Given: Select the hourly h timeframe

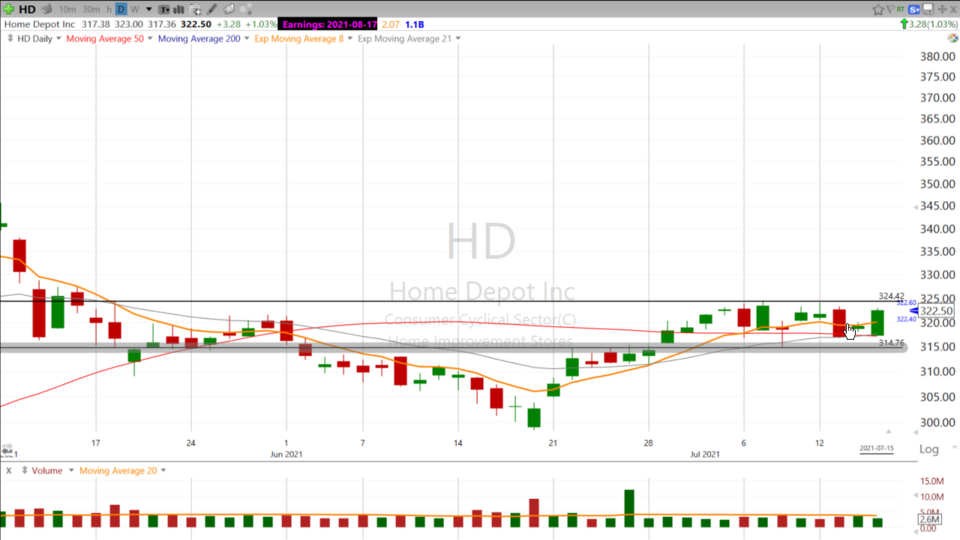Looking at the screenshot, I should [109, 9].
